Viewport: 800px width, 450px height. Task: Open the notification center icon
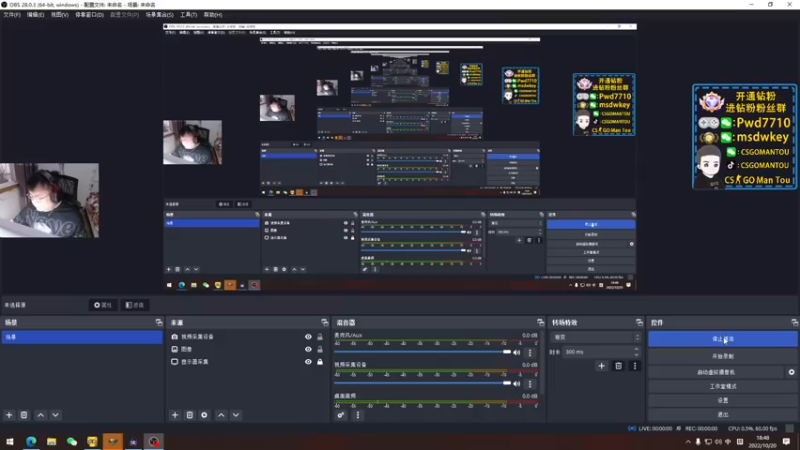point(786,441)
